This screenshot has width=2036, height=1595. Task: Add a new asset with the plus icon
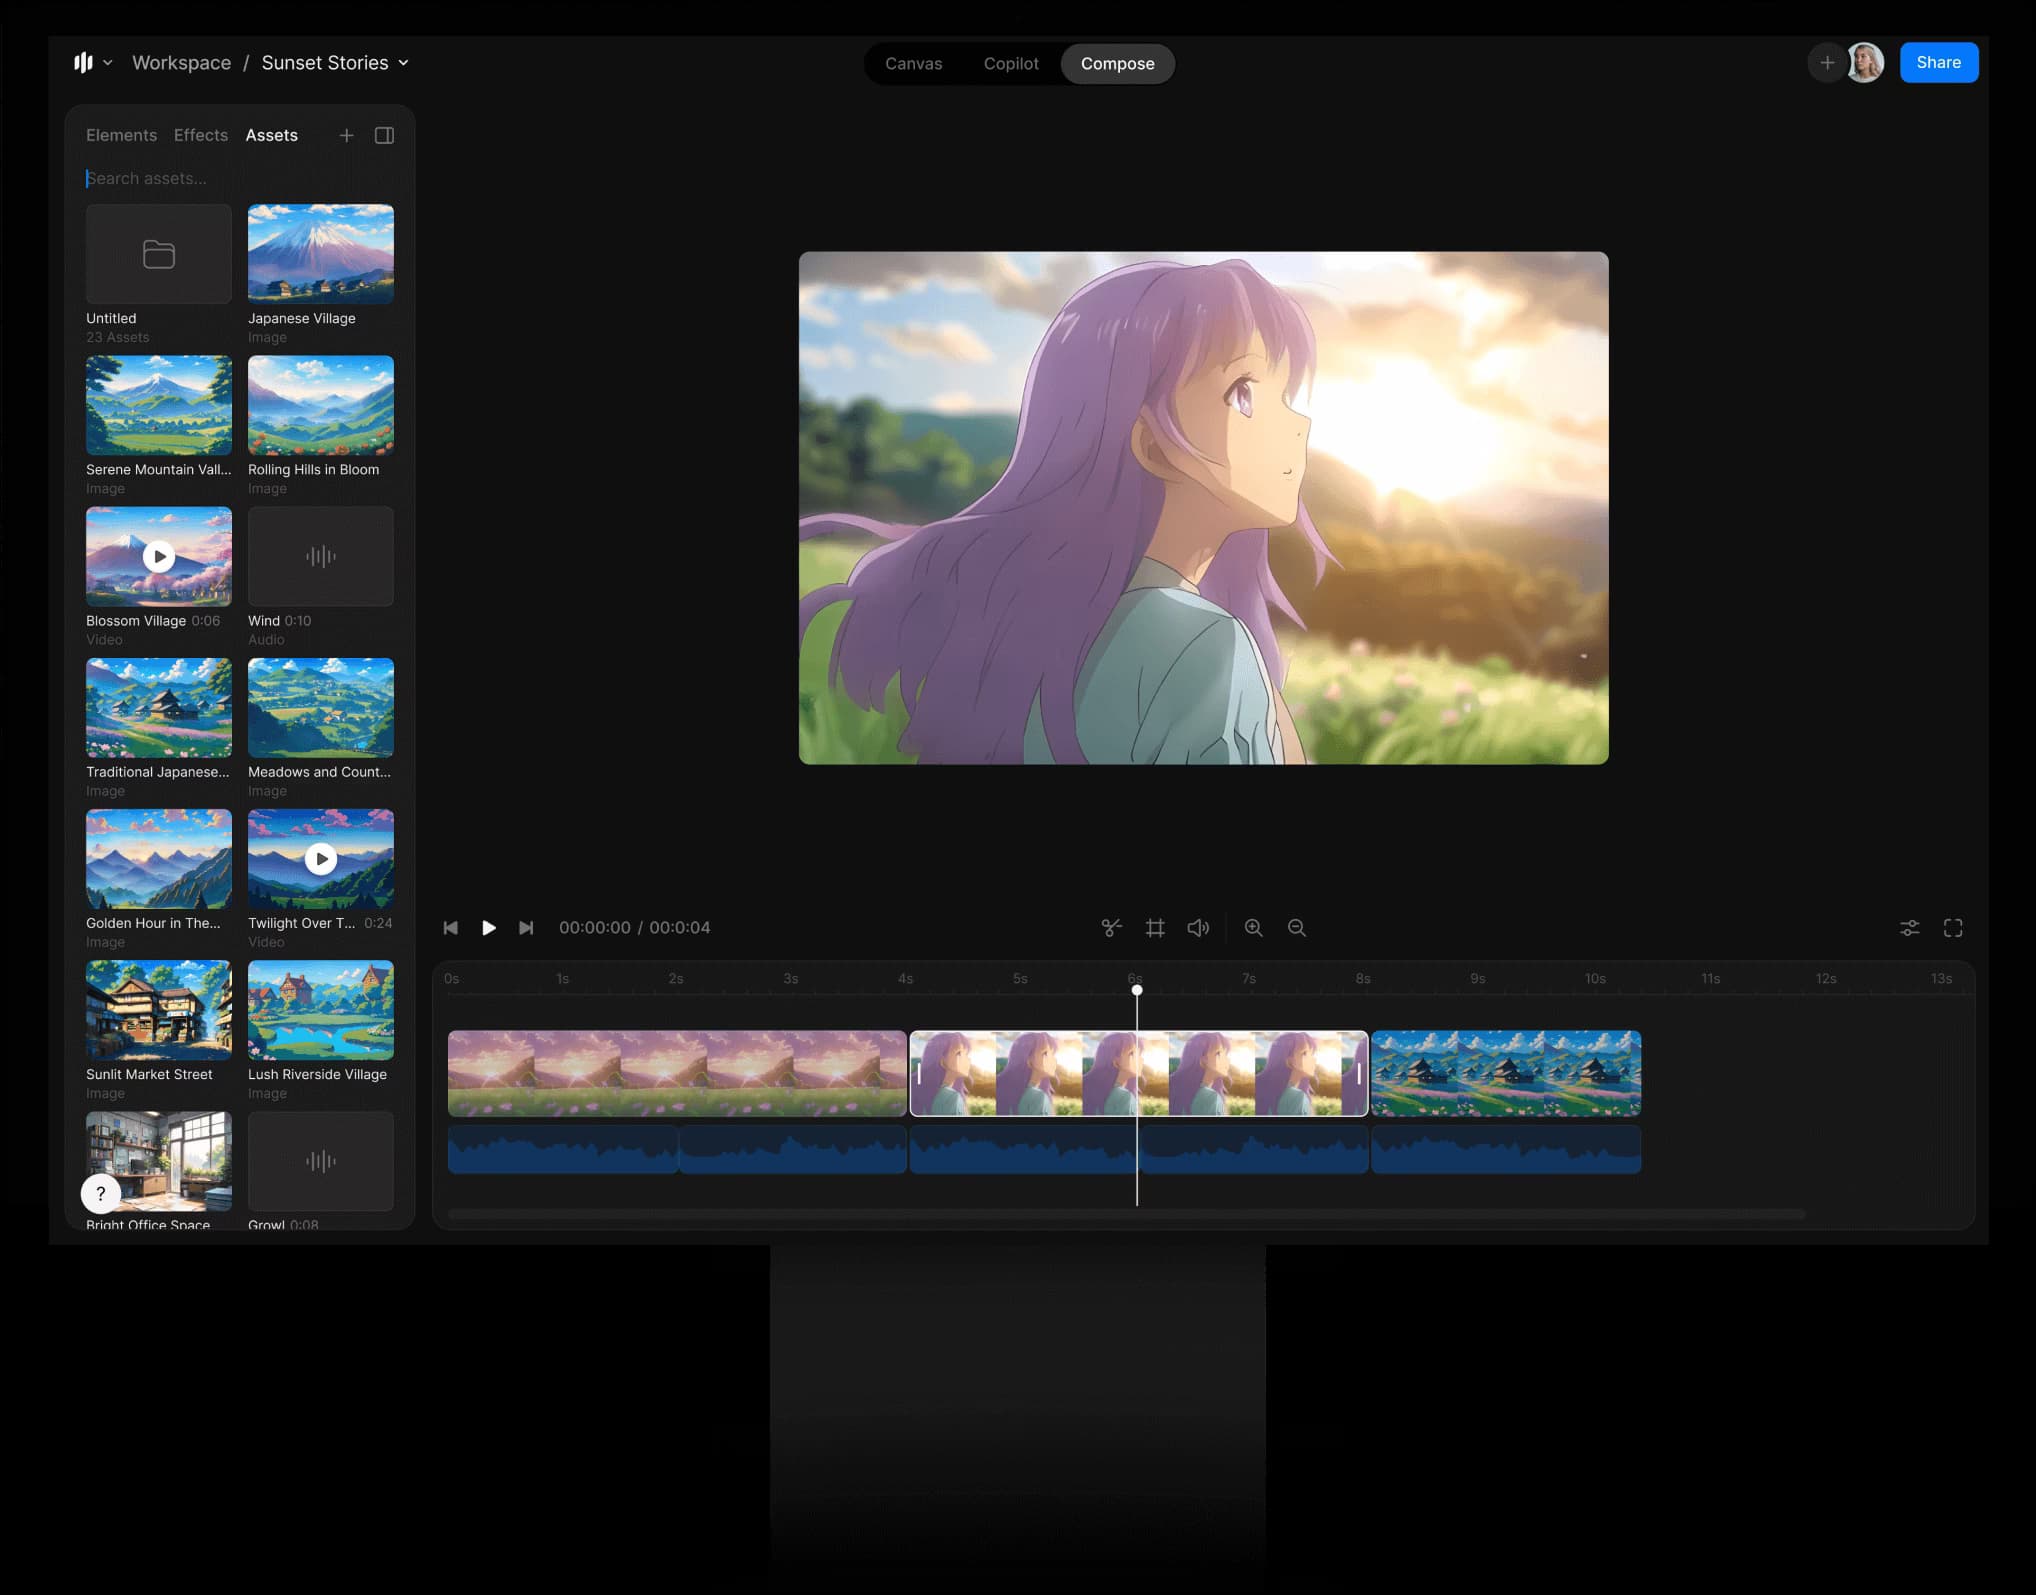pyautogui.click(x=347, y=135)
